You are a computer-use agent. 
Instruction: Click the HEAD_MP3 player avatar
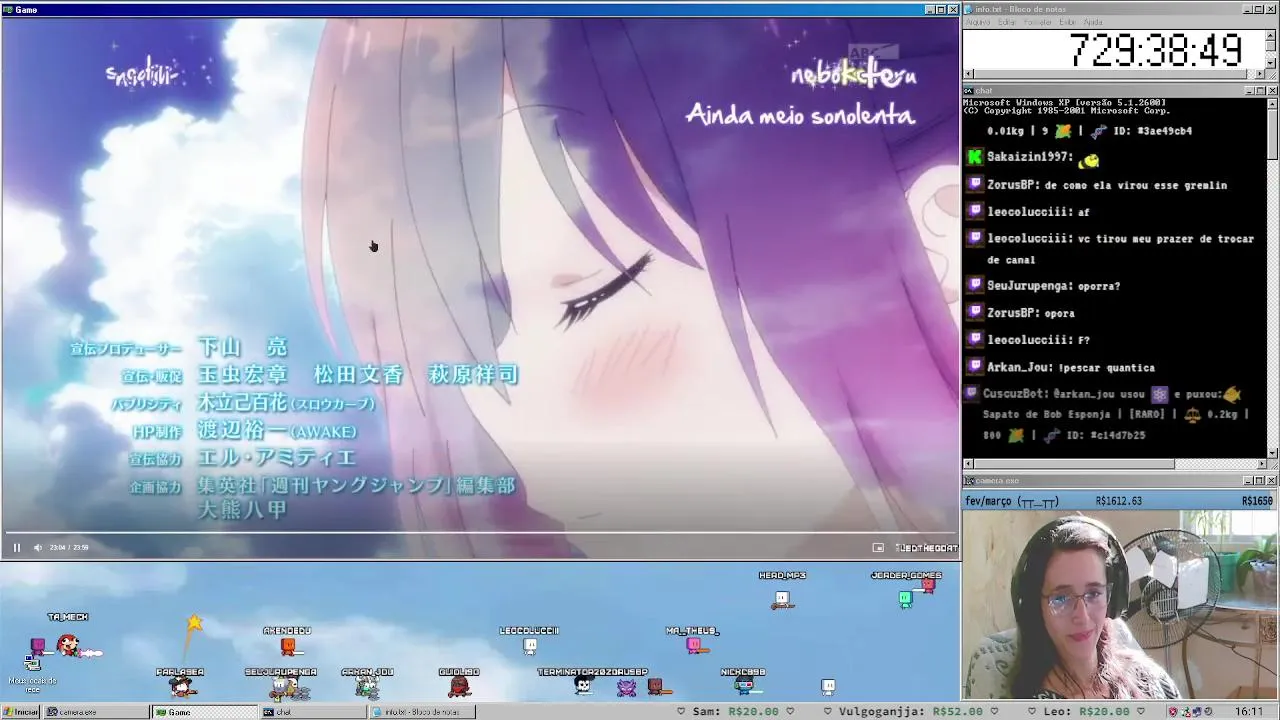(x=782, y=599)
